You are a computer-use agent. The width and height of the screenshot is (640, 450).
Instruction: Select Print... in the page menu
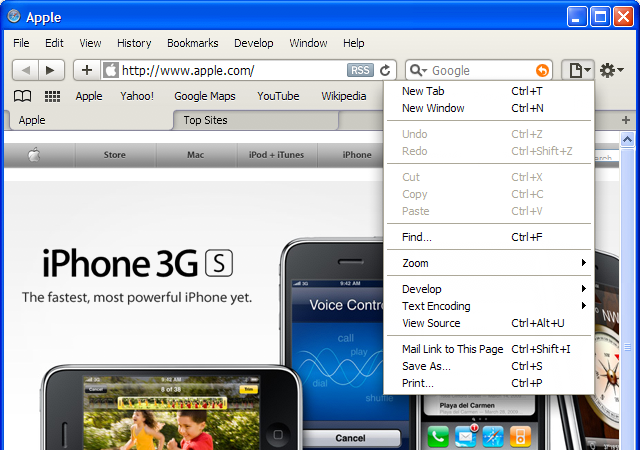(x=489, y=383)
